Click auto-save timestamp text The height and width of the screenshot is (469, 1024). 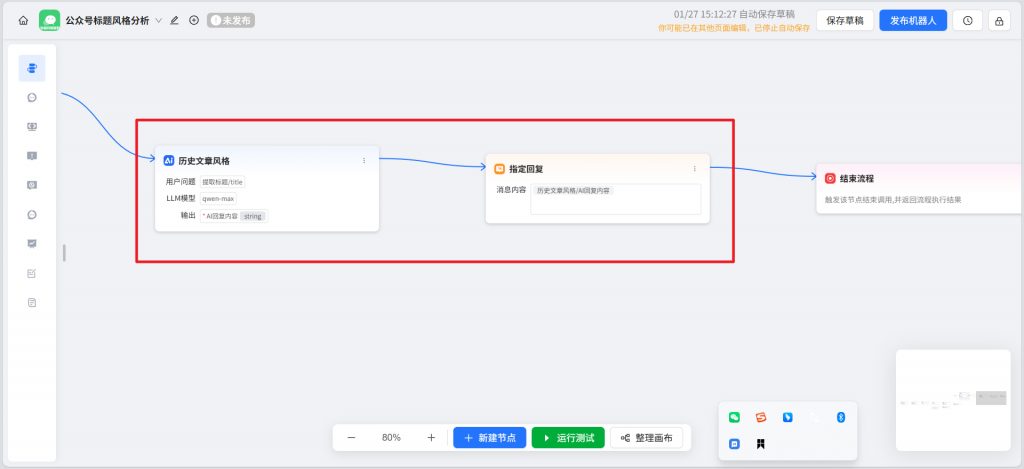click(734, 14)
